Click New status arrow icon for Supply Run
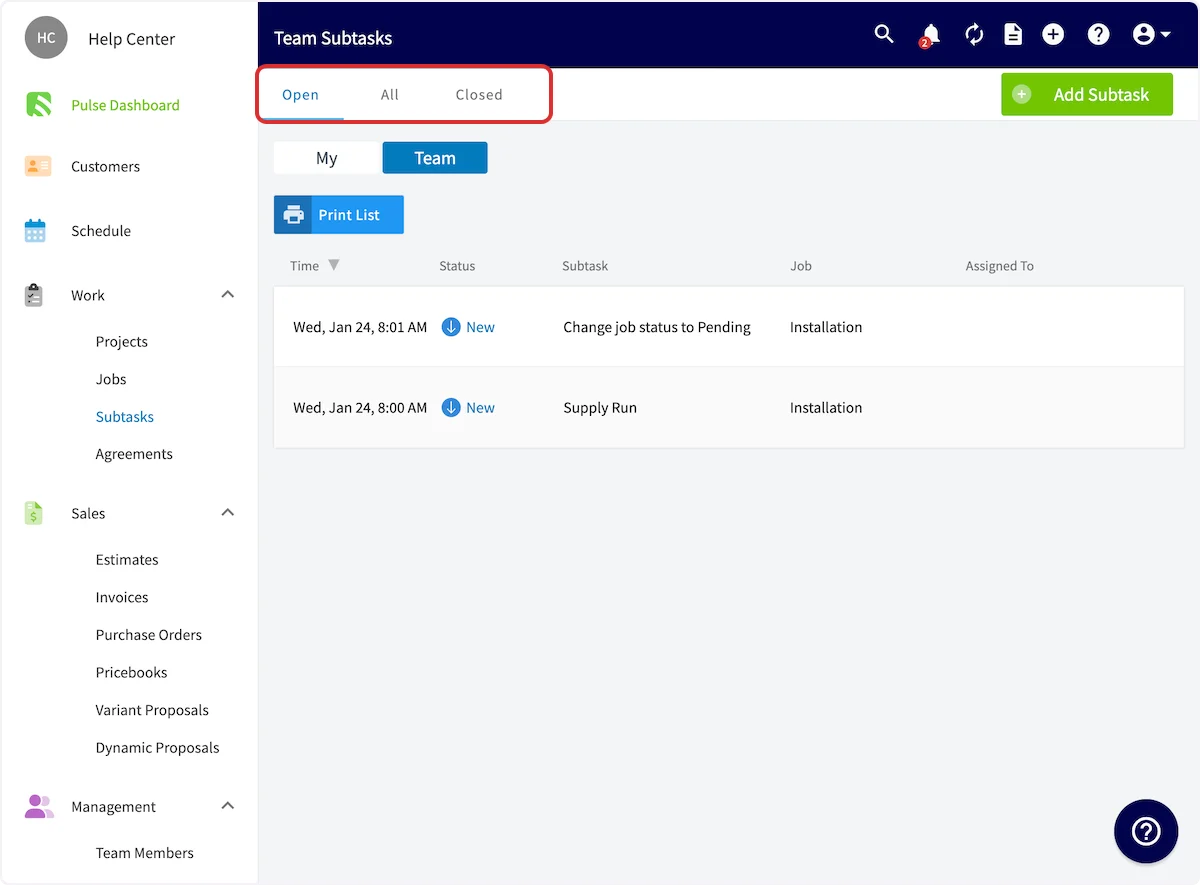This screenshot has height=885, width=1200. (451, 407)
